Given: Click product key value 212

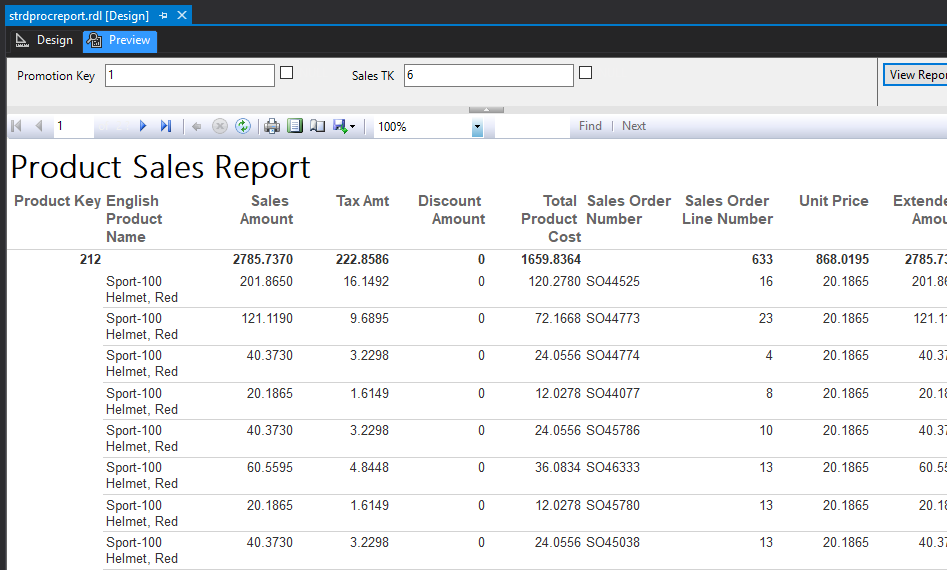Looking at the screenshot, I should click(x=90, y=260).
